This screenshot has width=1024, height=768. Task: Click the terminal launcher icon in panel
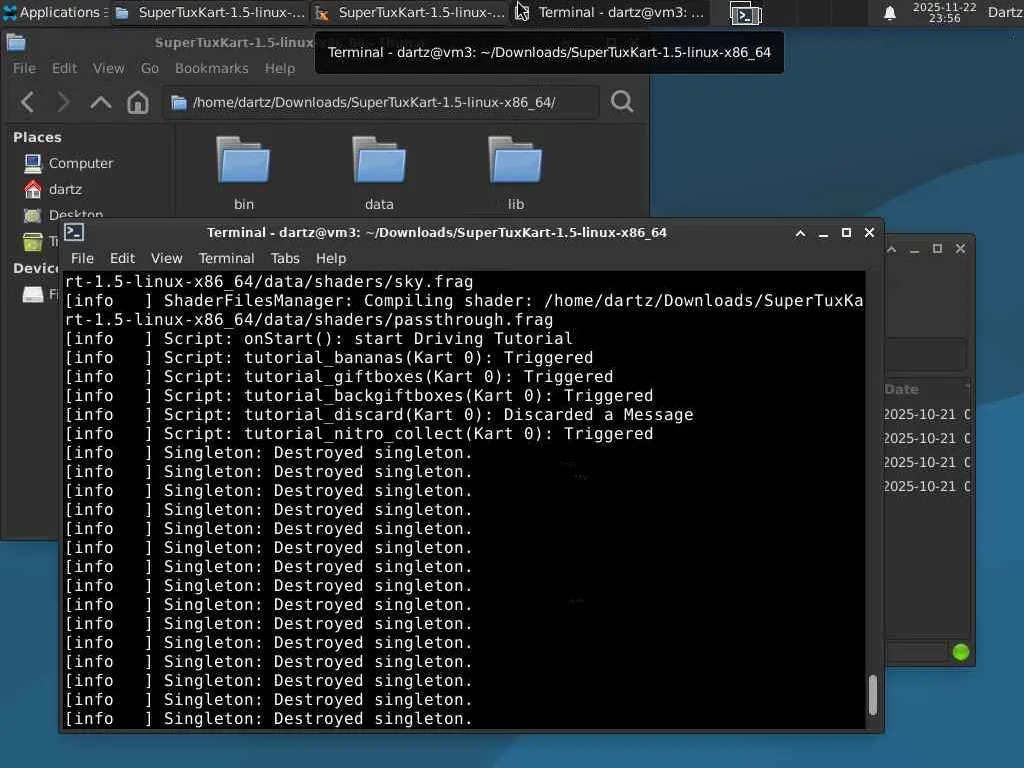click(x=745, y=13)
